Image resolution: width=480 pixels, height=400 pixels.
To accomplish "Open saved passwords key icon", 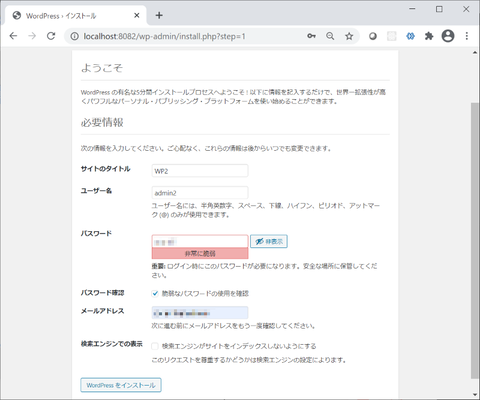I will click(x=311, y=36).
